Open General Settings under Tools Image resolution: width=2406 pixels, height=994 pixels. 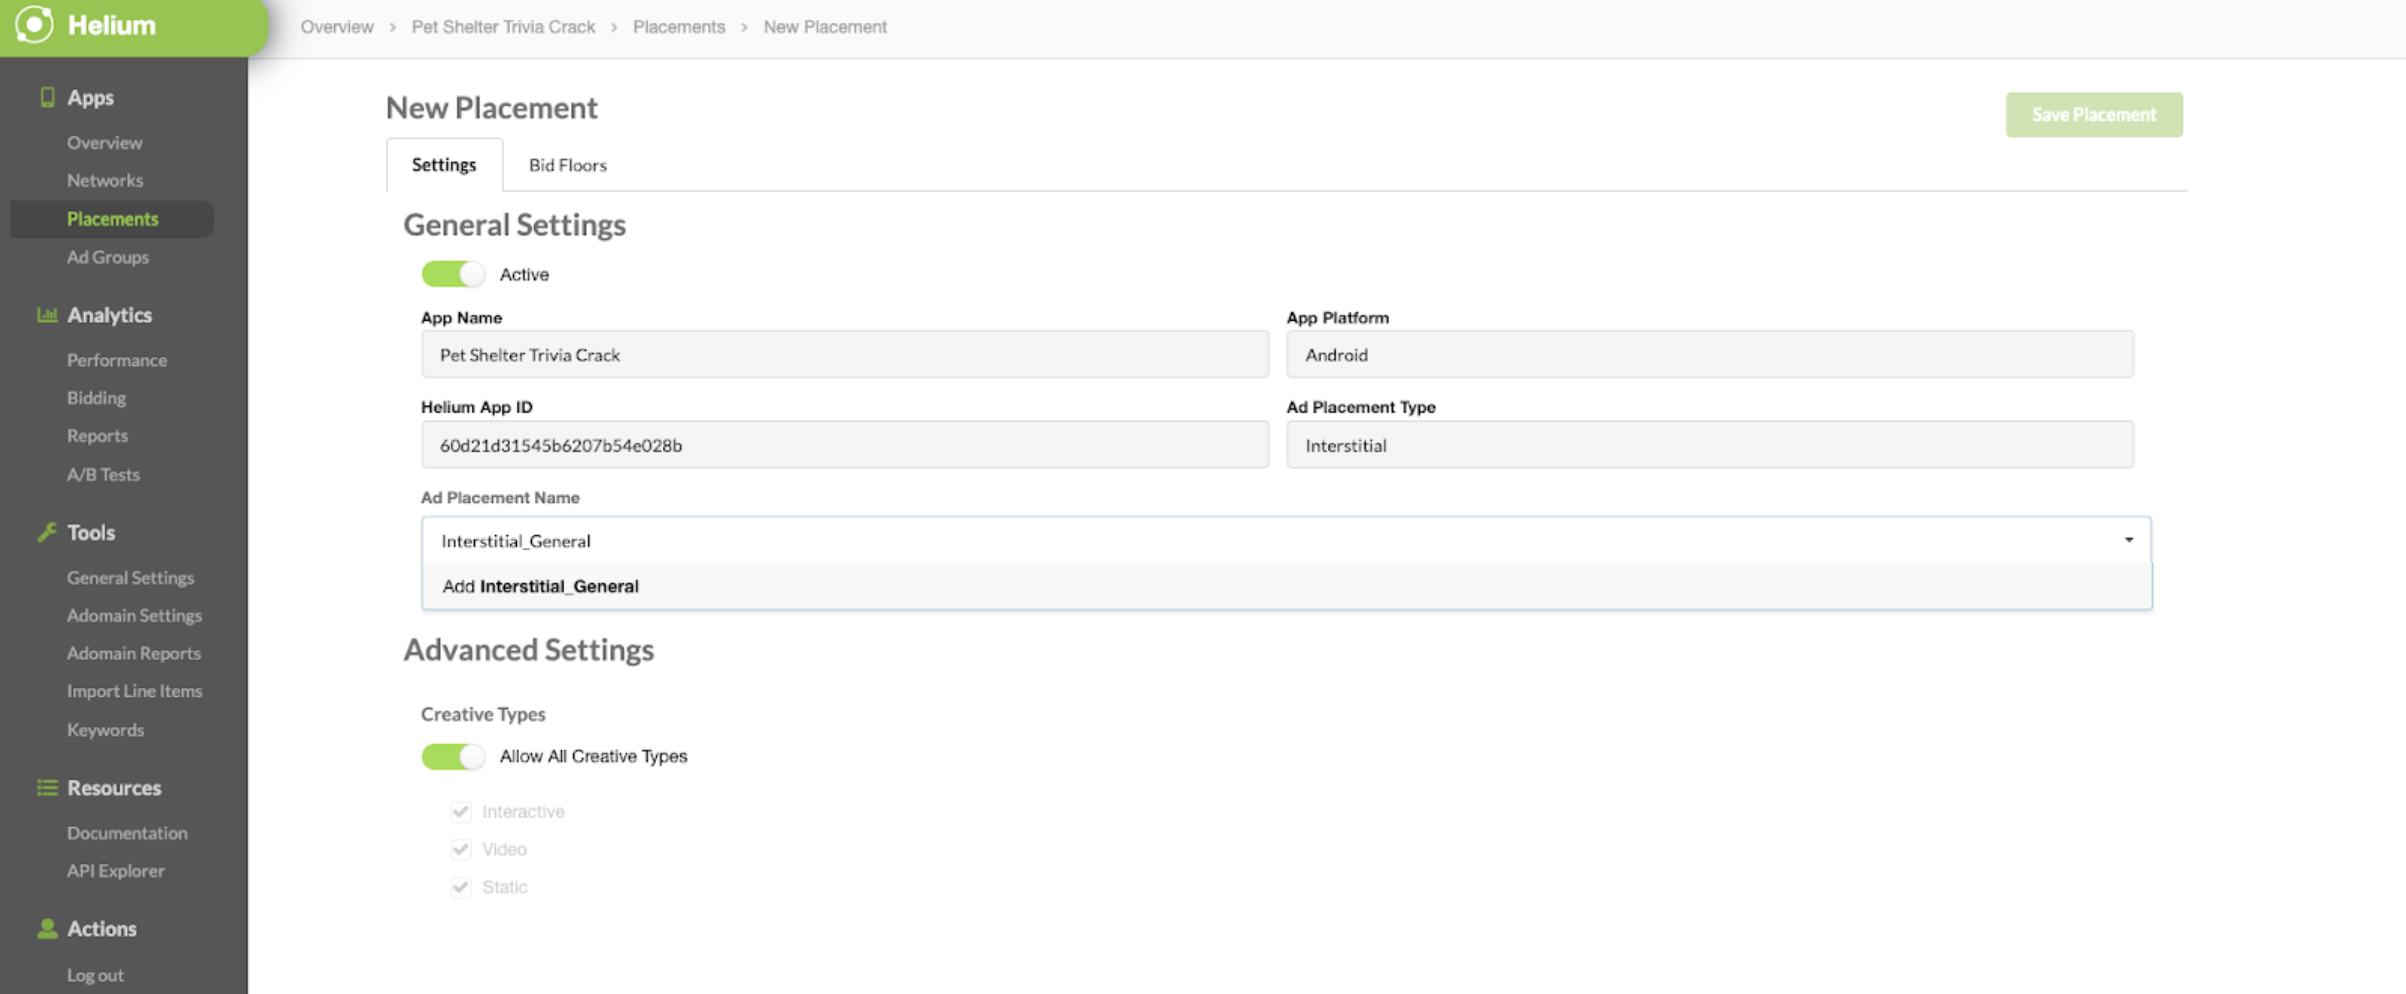pyautogui.click(x=130, y=578)
